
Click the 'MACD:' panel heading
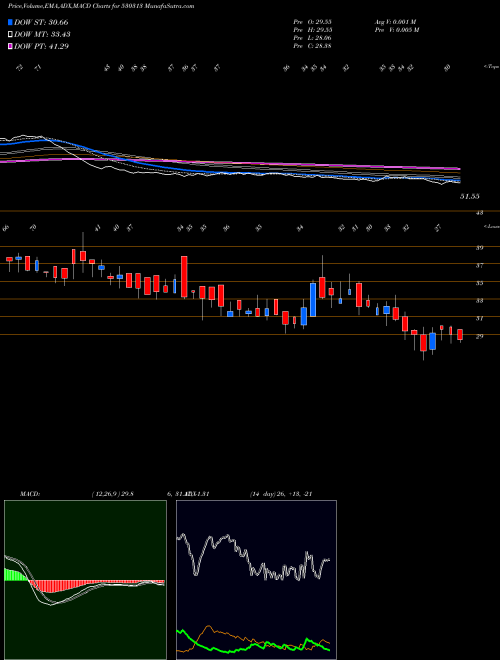click(29, 494)
